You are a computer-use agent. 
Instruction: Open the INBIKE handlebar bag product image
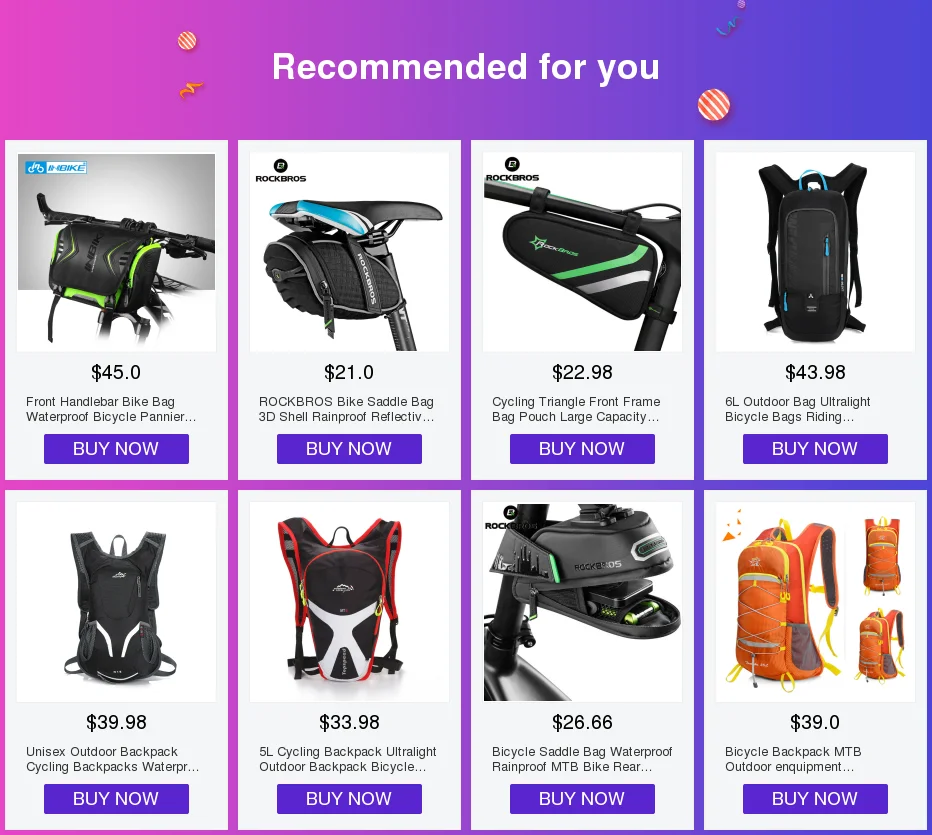click(x=116, y=252)
